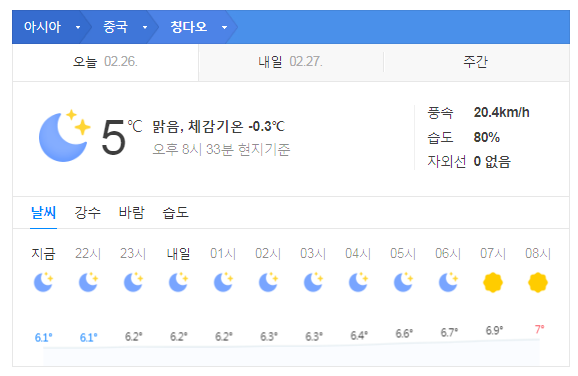Switch to the 바람 tab
Screen dimensions: 578x376
point(132,213)
